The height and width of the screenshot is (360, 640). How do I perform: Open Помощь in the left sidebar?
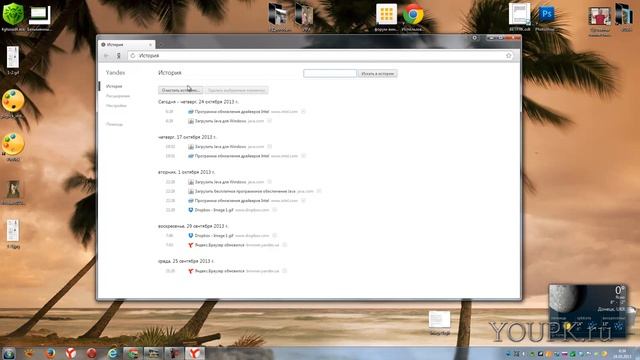(115, 124)
